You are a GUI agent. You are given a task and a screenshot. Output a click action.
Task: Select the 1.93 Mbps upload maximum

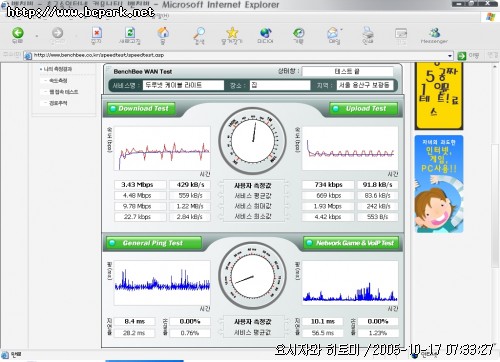[x=328, y=206]
